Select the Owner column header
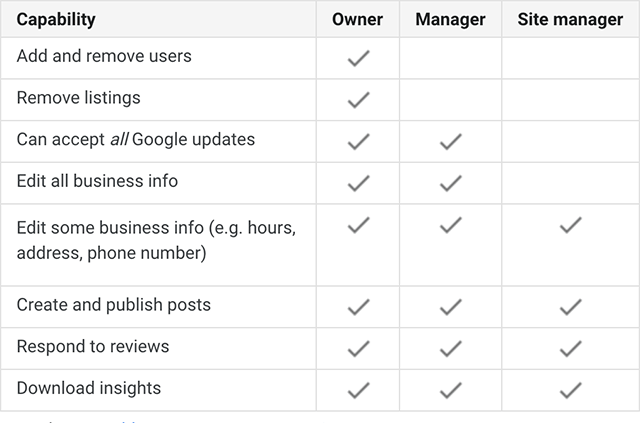 tap(358, 19)
